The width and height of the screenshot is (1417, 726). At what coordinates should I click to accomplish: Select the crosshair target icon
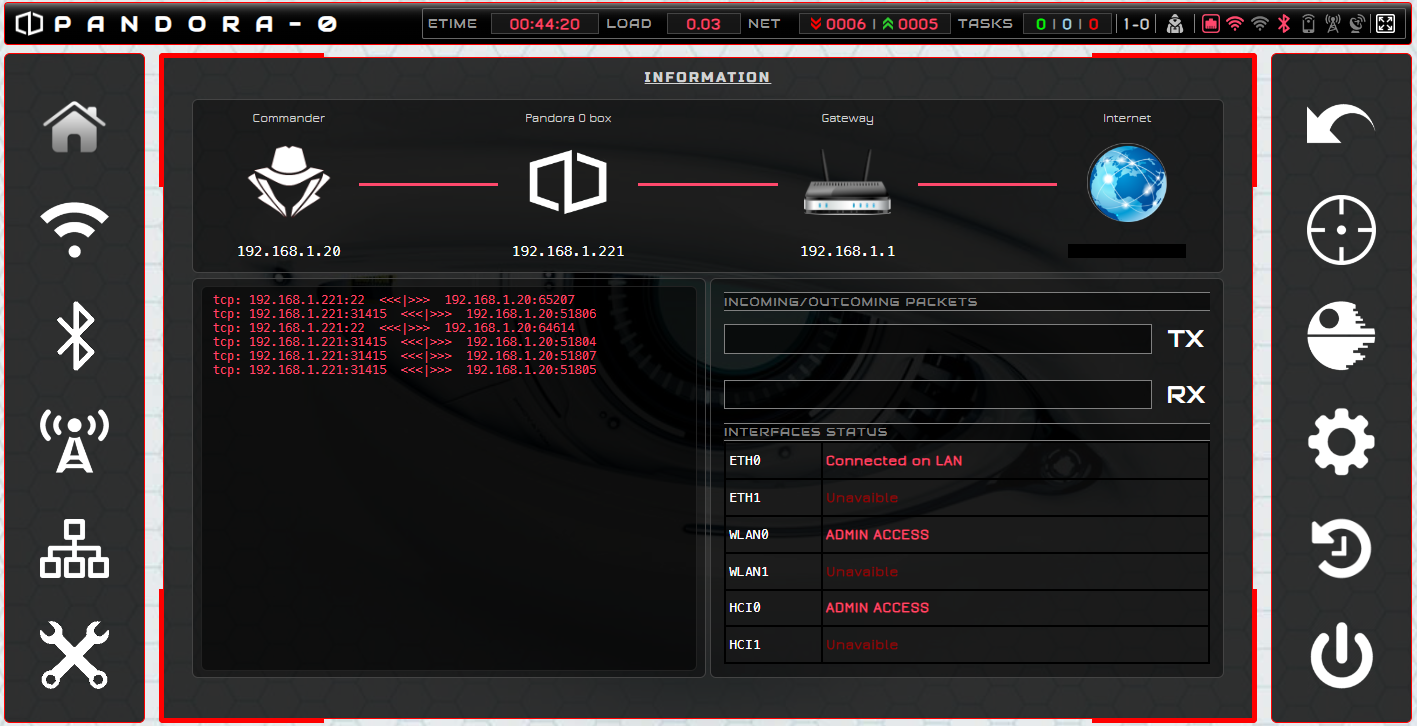1341,230
